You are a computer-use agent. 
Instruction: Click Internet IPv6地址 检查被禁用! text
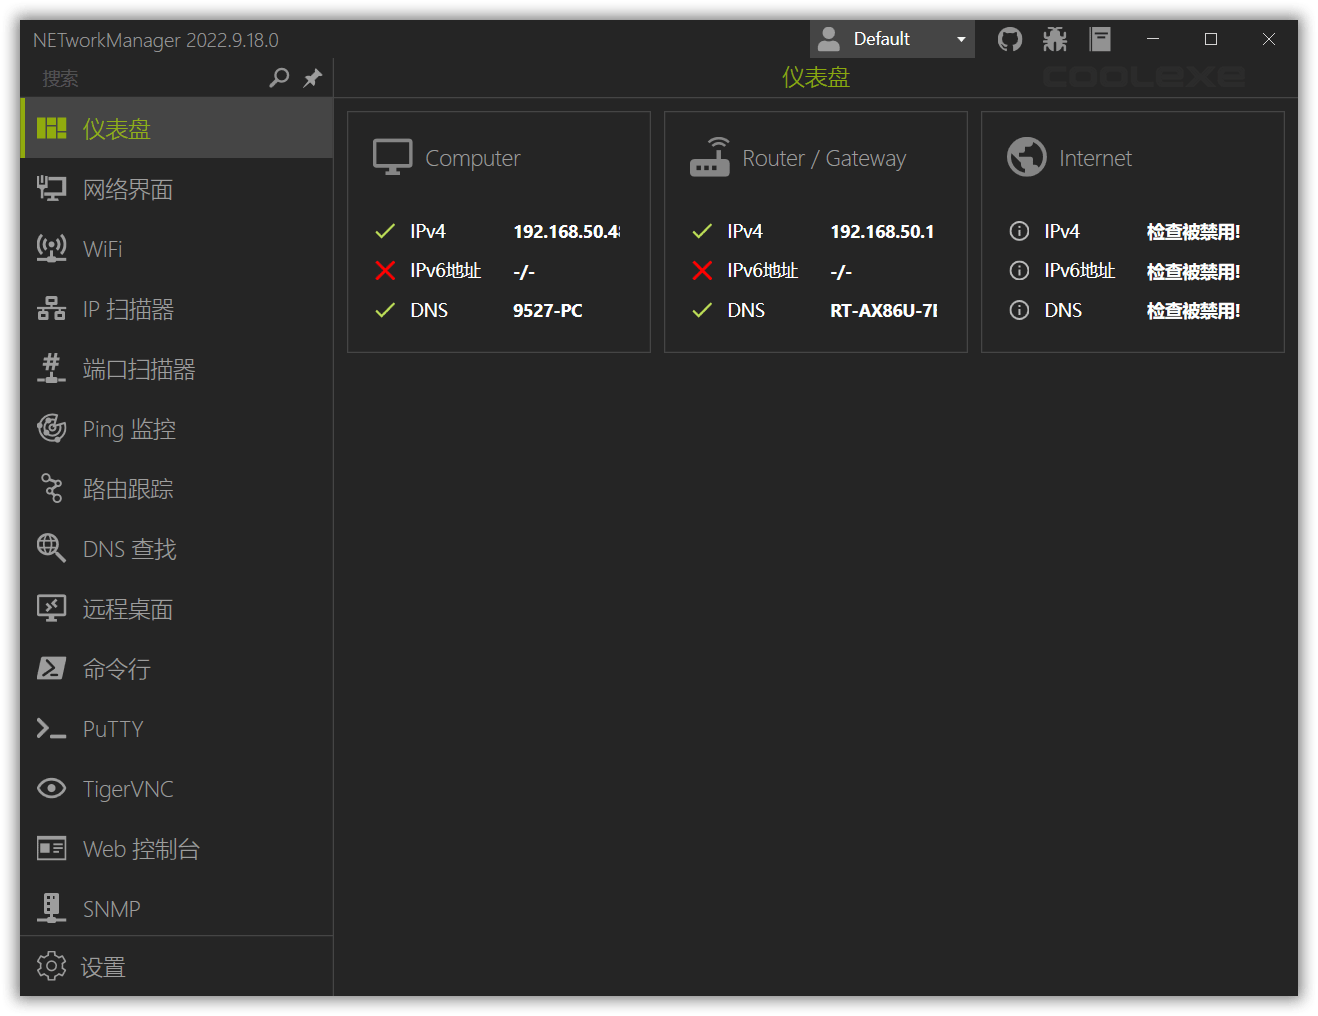[x=1193, y=271]
